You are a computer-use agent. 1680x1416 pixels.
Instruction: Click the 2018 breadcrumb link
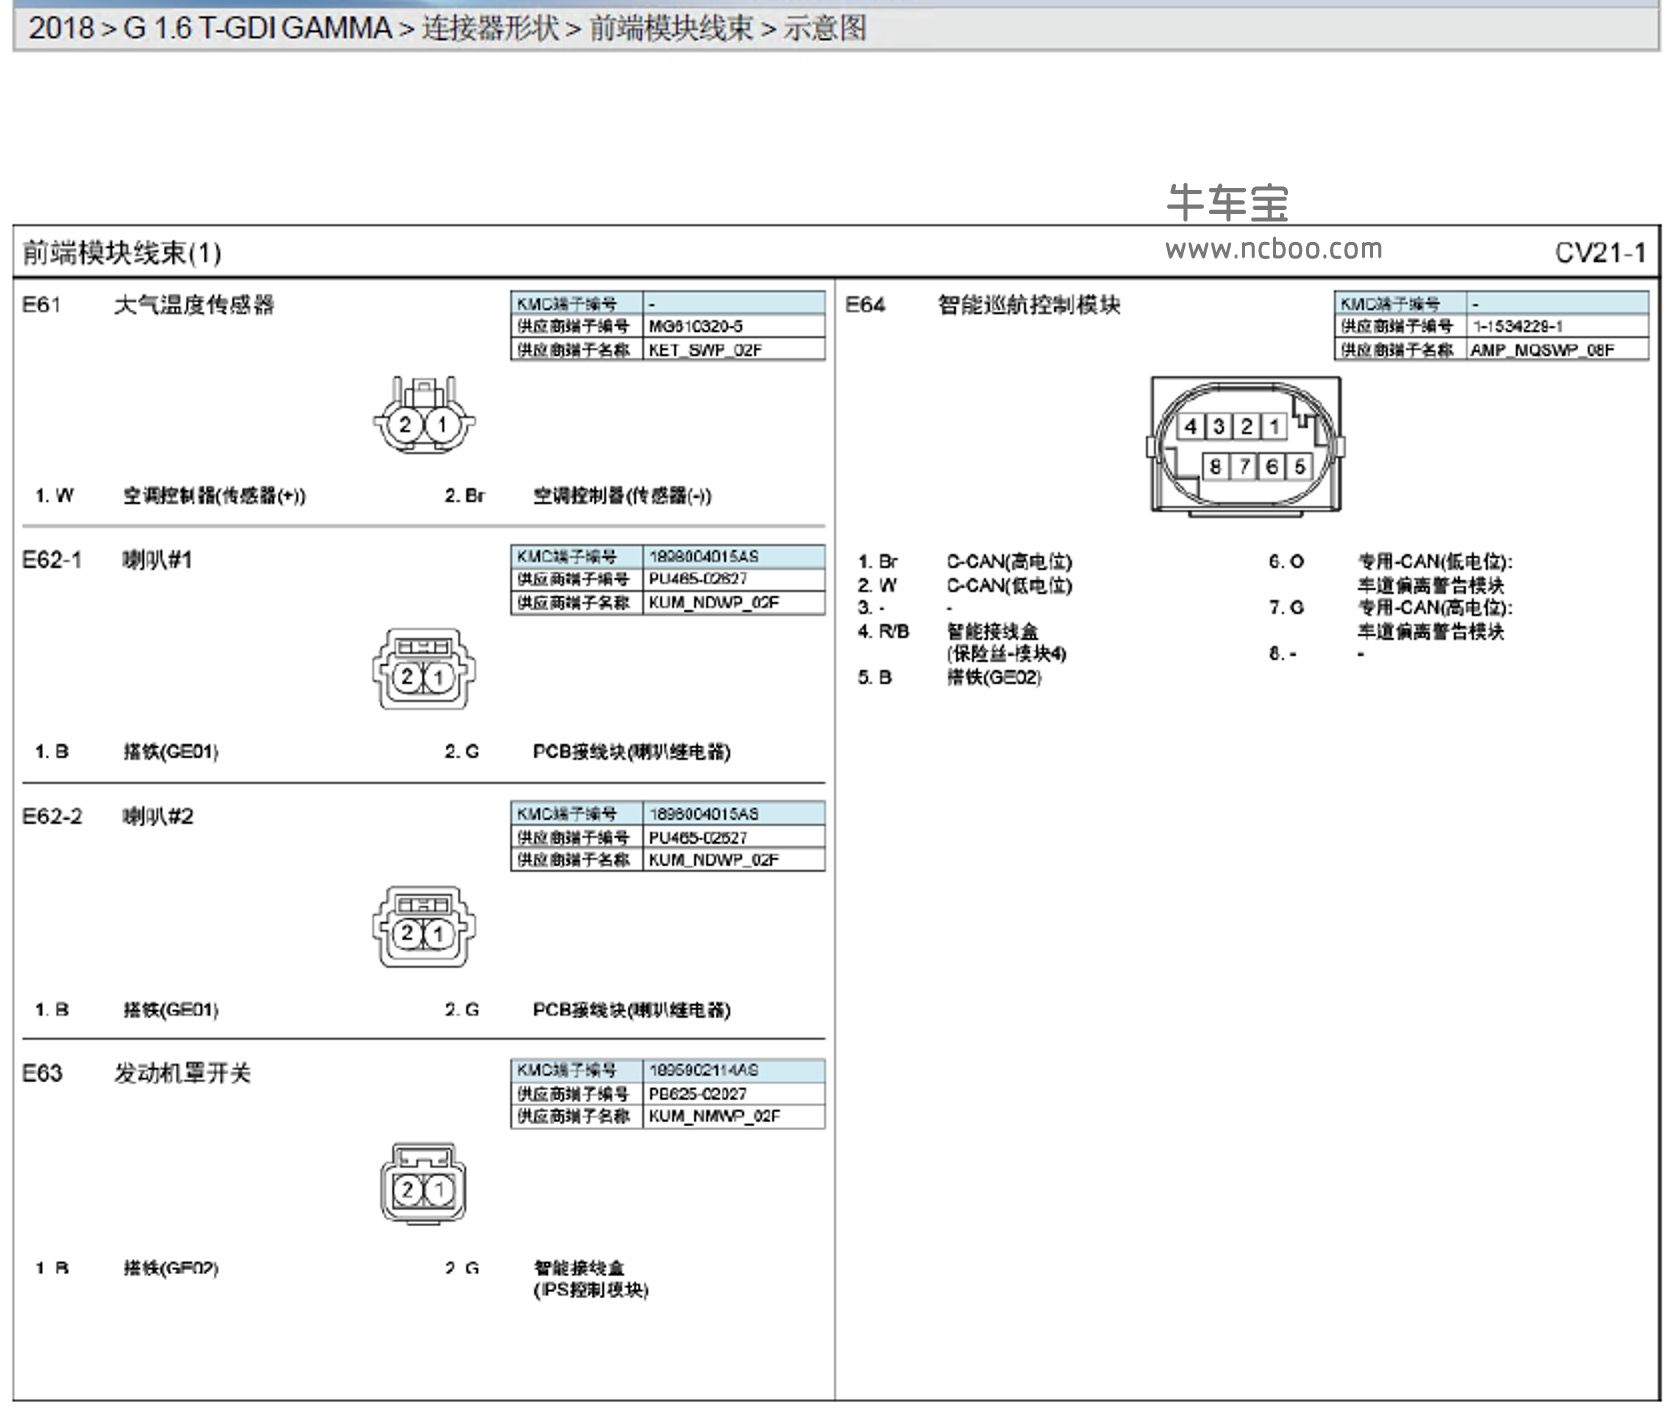(x=61, y=28)
